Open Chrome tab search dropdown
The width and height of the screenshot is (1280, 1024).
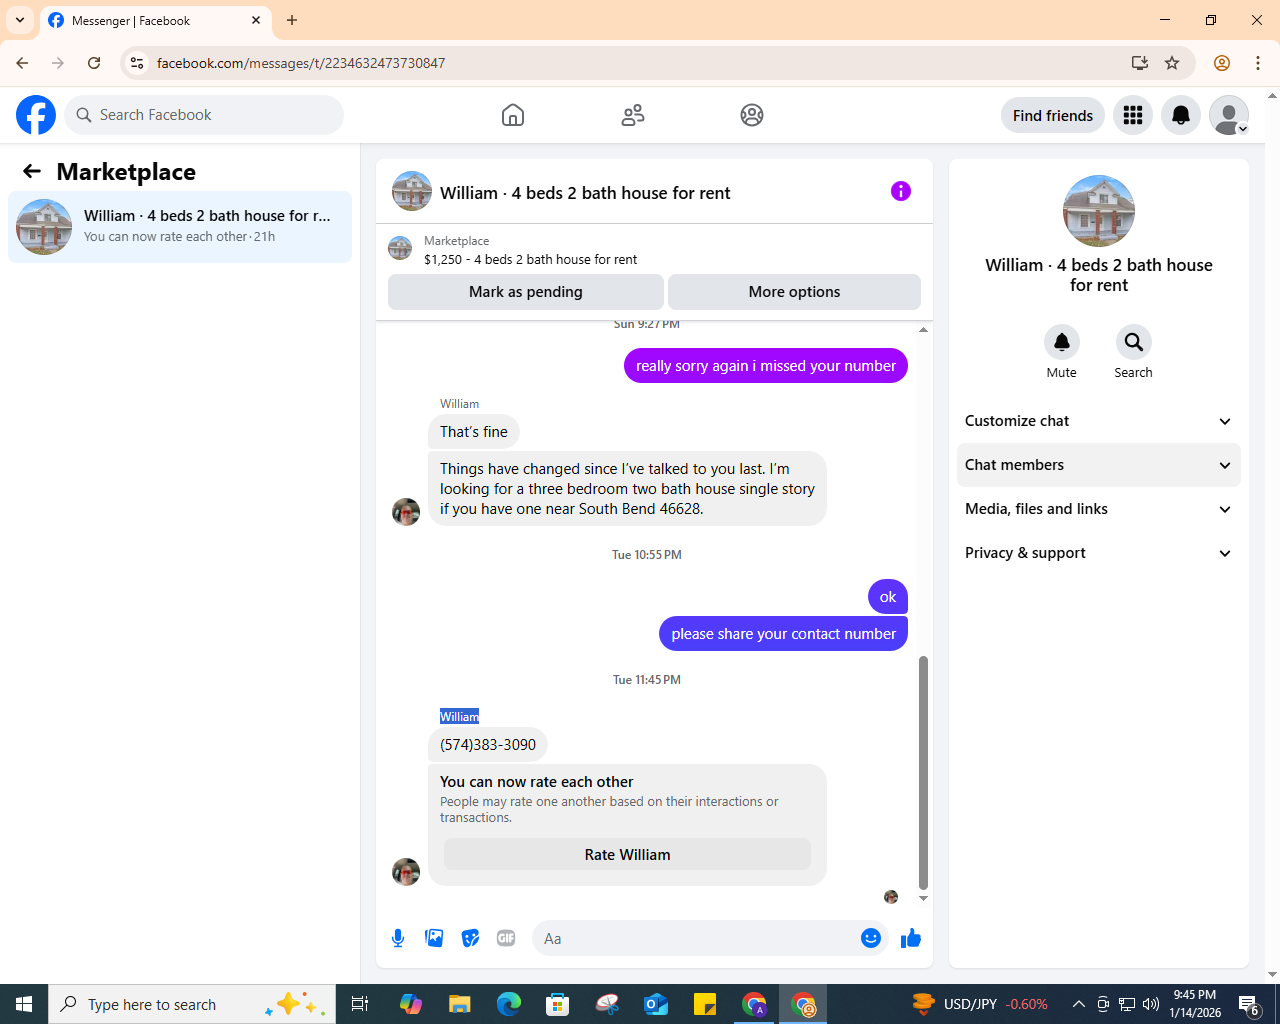tap(20, 20)
